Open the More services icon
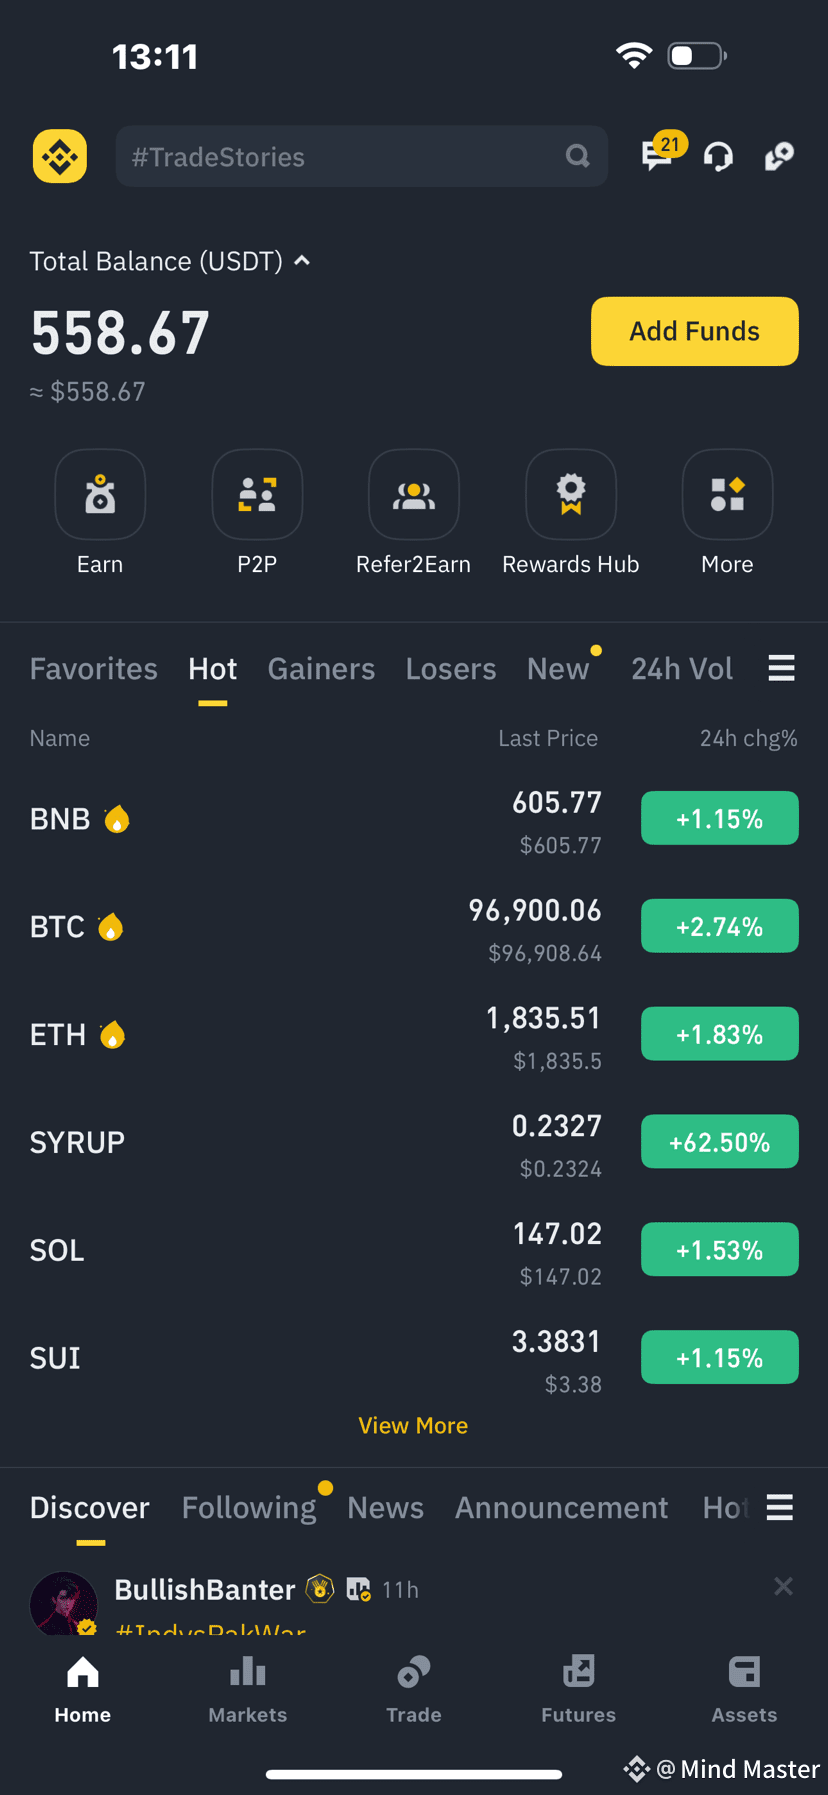Screen dimensions: 828x1795 pyautogui.click(x=728, y=494)
